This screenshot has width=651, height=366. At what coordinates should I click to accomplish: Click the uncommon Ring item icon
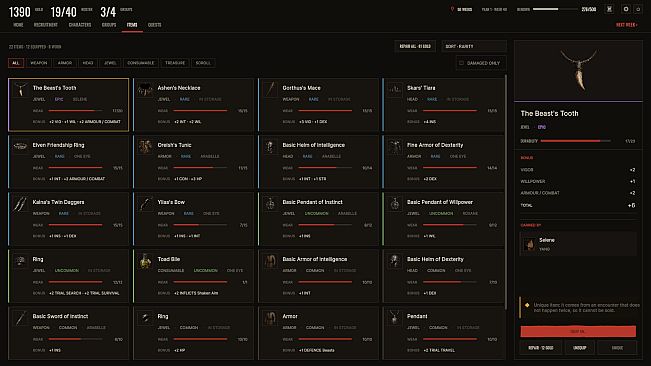(20, 261)
